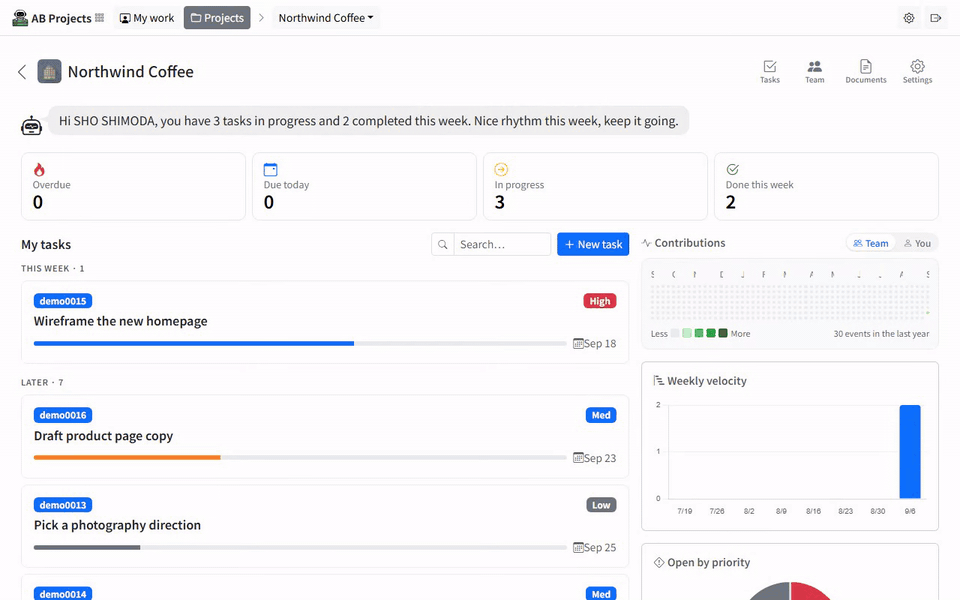Click the calendar icon next to Sep 23
This screenshot has height=600, width=960.
tap(577, 458)
